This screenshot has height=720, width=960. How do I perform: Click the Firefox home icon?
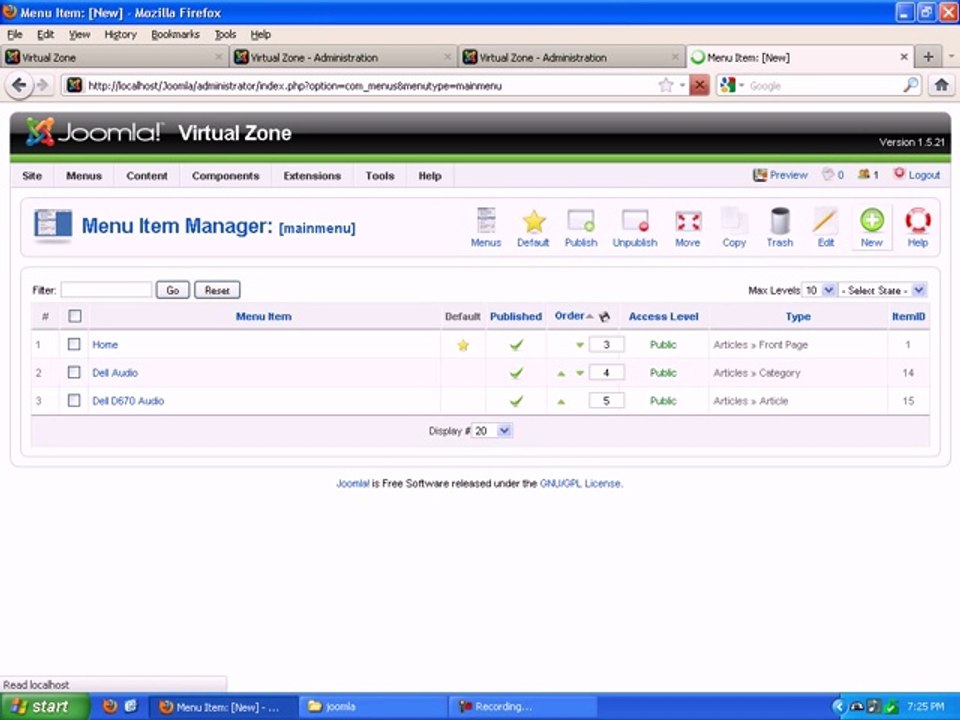pos(941,85)
